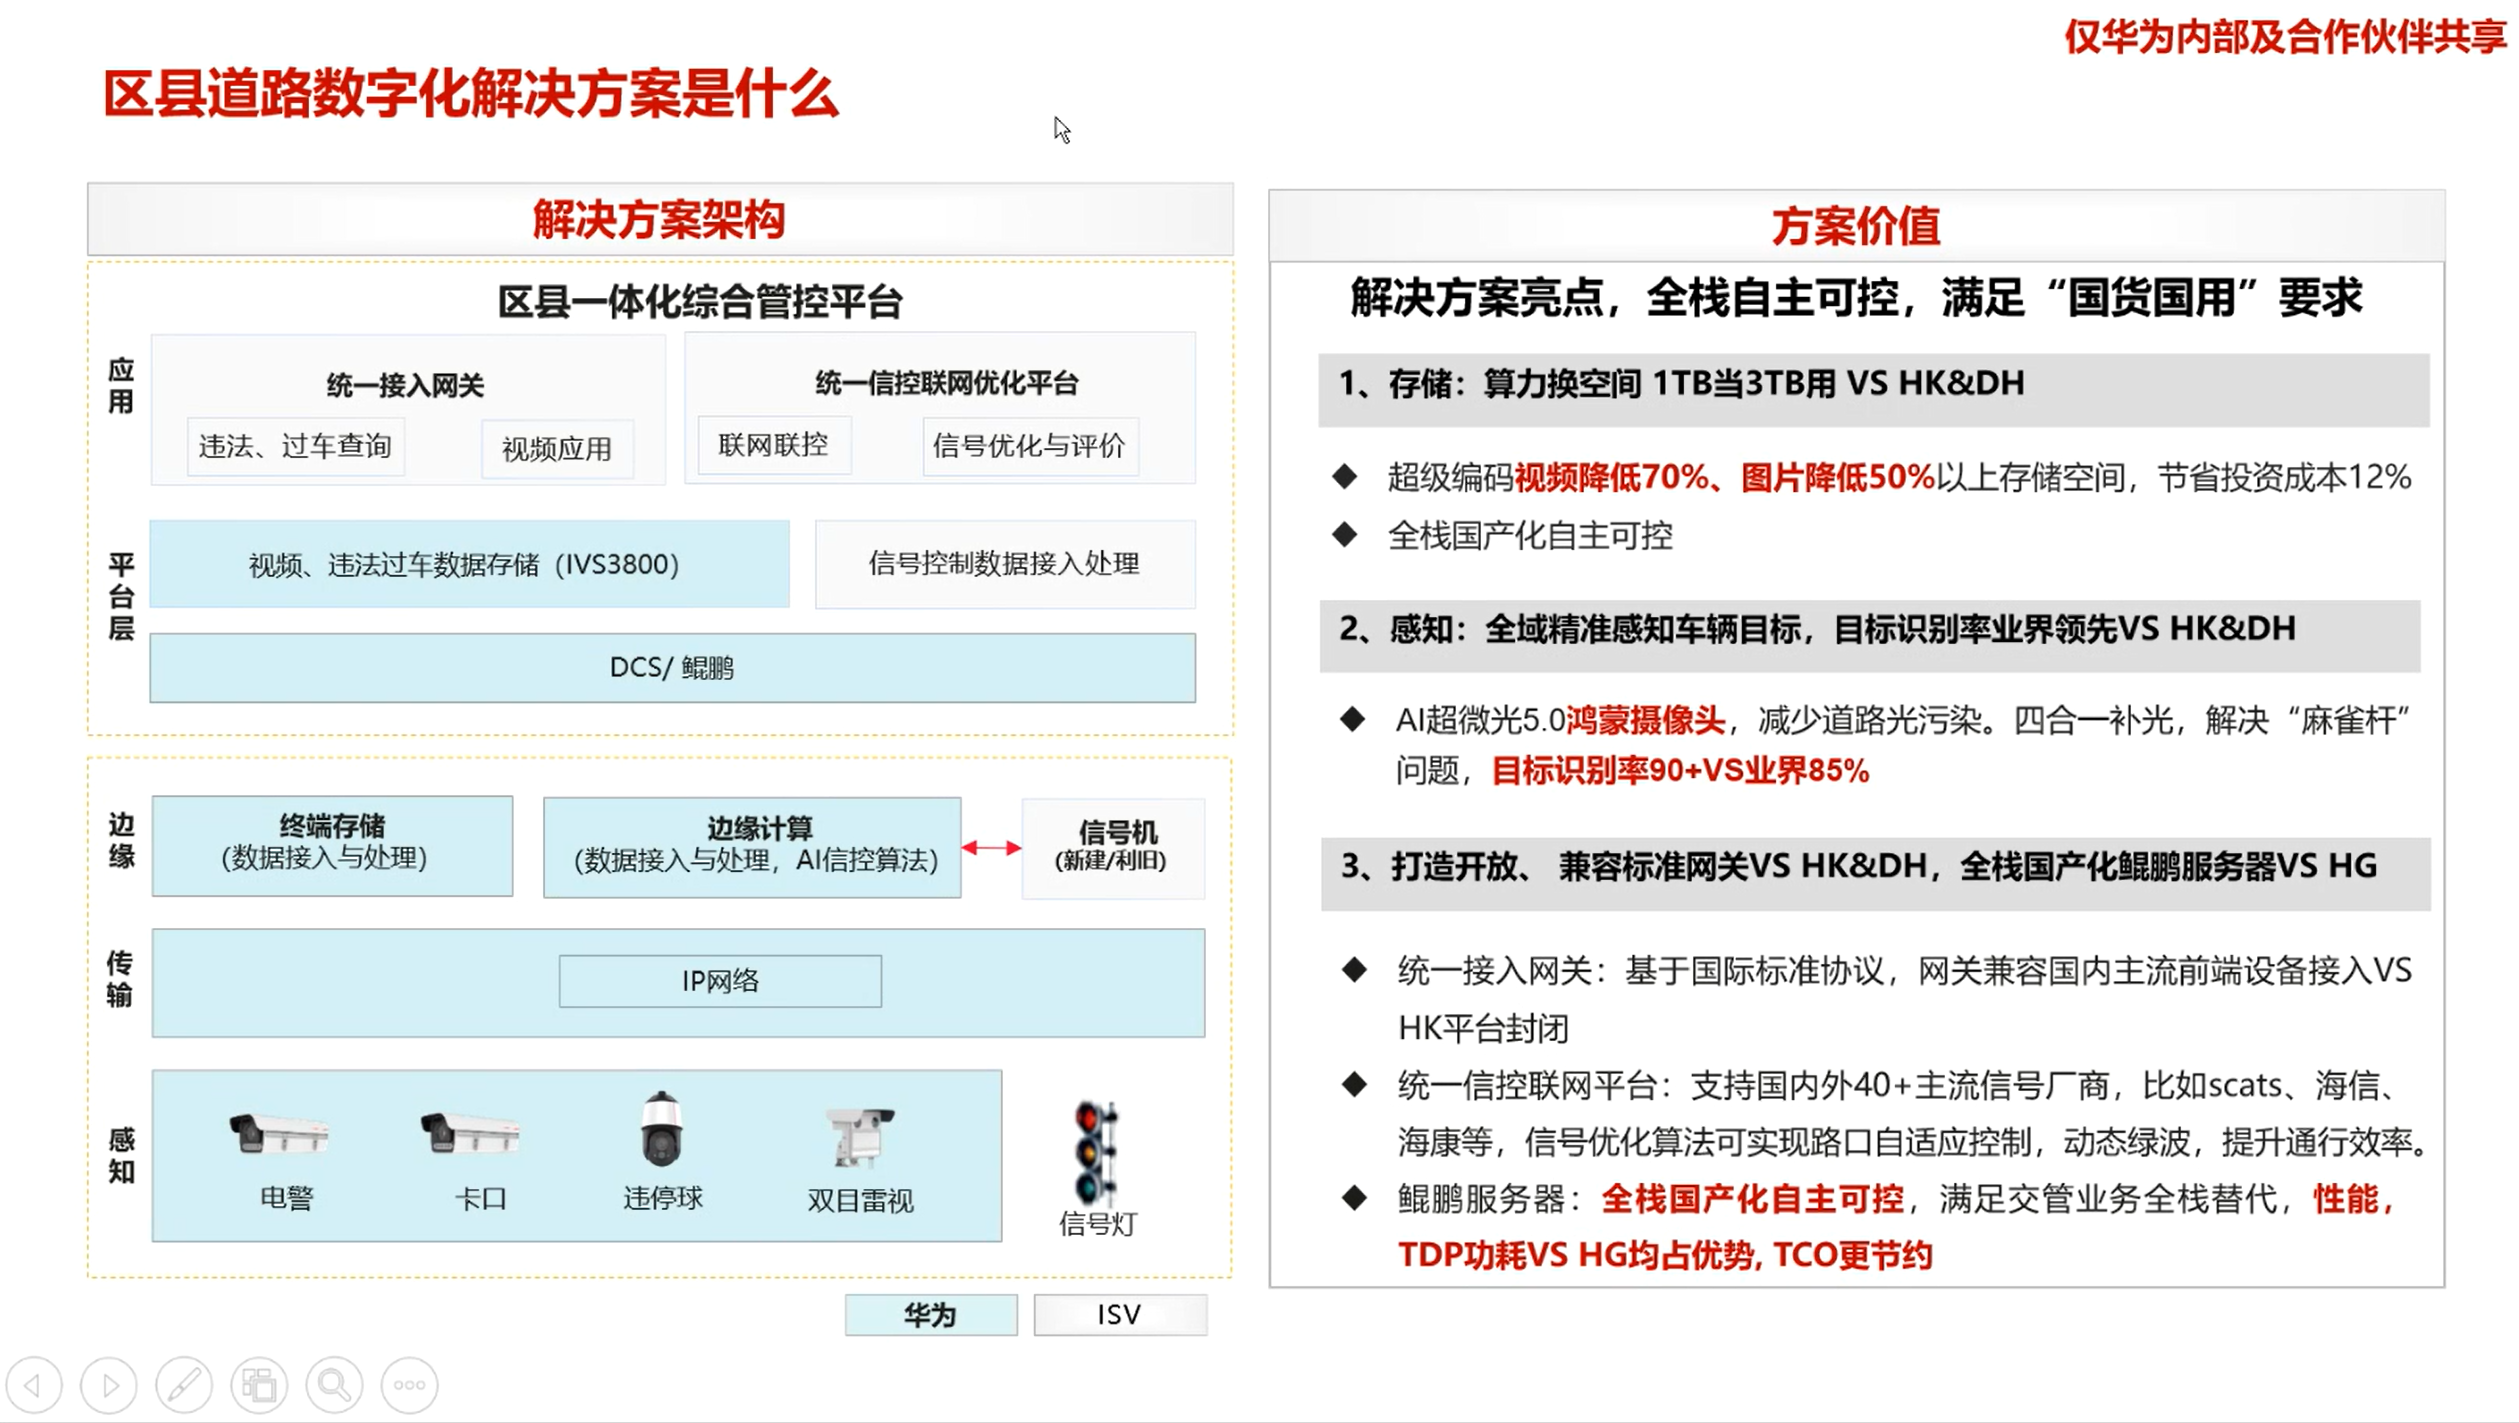This screenshot has height=1423, width=2519.
Task: Click the 解决方案架构 header
Action: [x=659, y=219]
